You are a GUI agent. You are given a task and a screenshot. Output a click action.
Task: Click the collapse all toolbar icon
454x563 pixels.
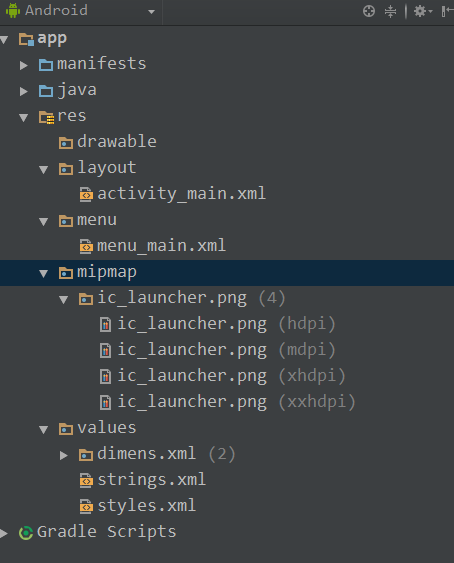pos(390,11)
